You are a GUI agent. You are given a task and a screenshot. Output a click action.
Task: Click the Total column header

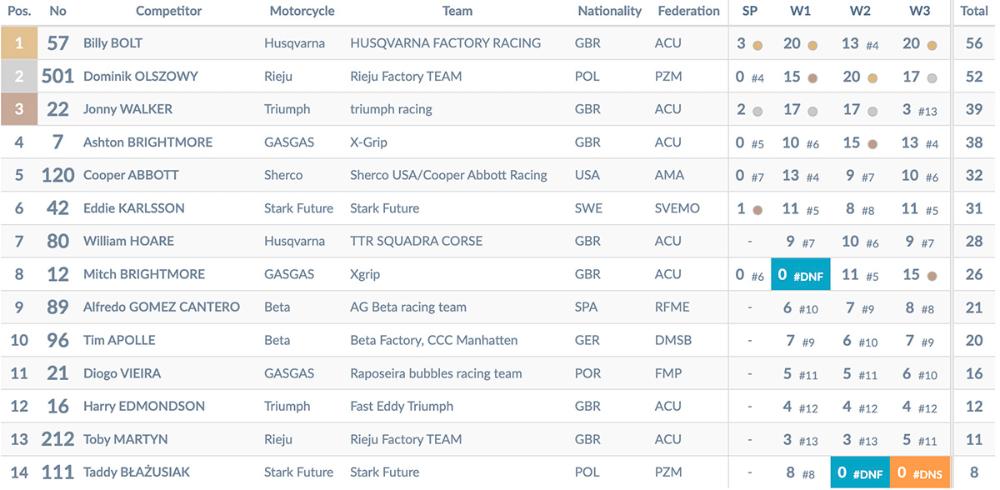[974, 11]
